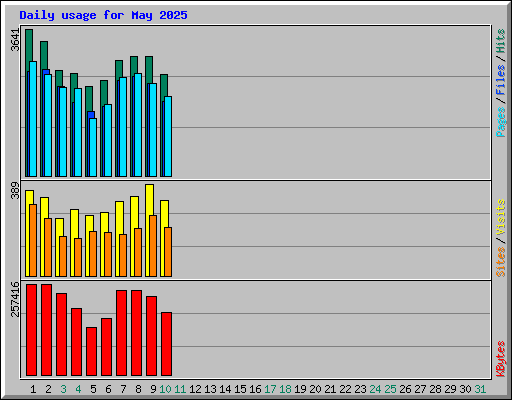The image size is (512, 400).
Task: Click day '30' on the x-axis
Action: point(465,389)
